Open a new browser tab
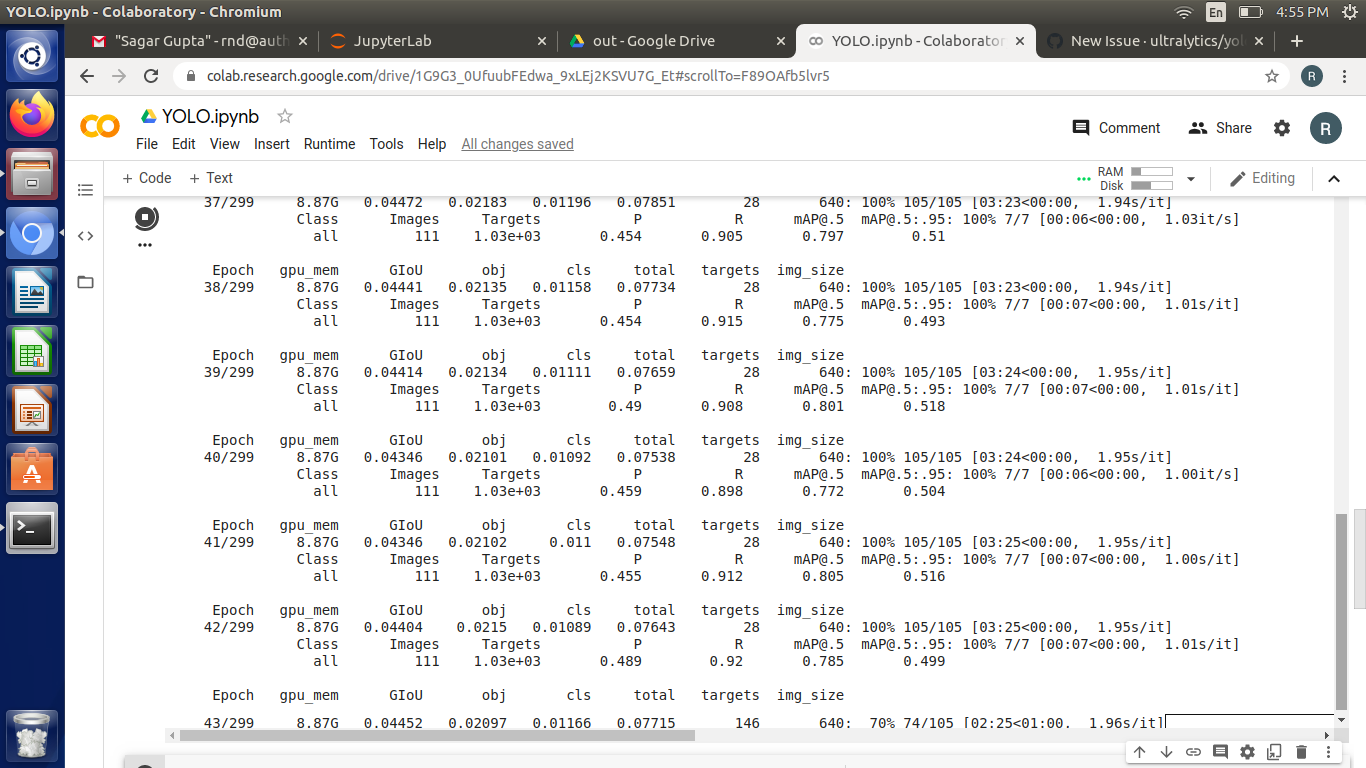This screenshot has height=768, width=1366. [x=1297, y=41]
